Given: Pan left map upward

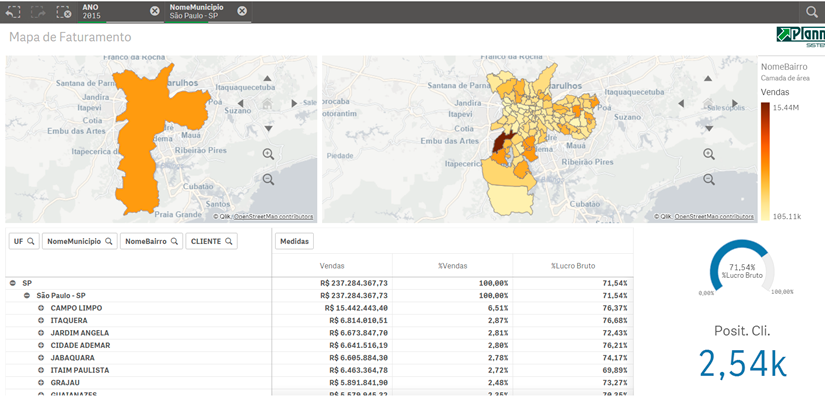Looking at the screenshot, I should 268,78.
